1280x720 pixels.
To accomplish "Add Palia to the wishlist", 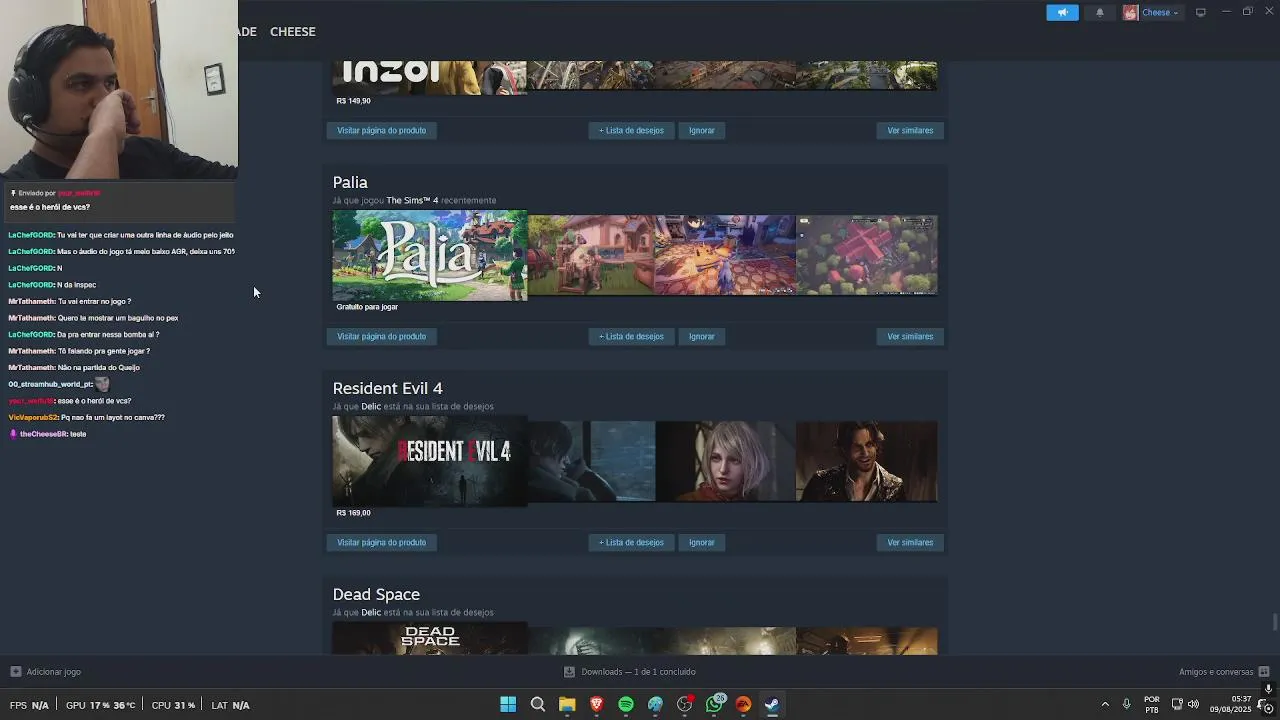I will coord(631,336).
